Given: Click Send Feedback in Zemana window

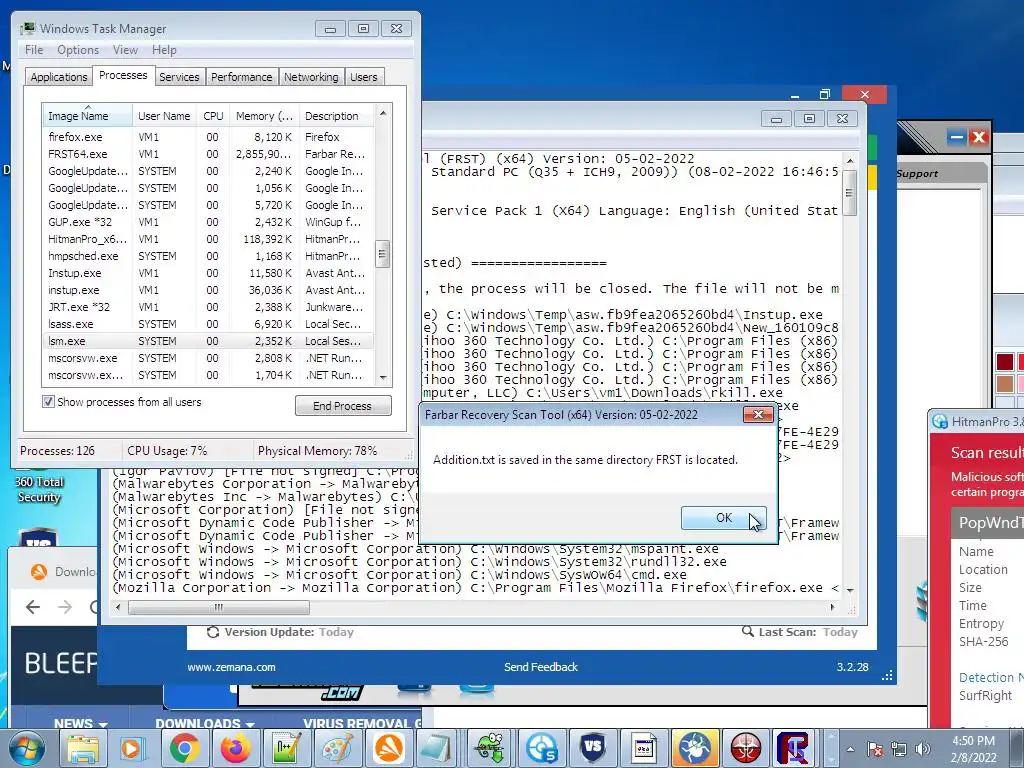Looking at the screenshot, I should (x=541, y=667).
